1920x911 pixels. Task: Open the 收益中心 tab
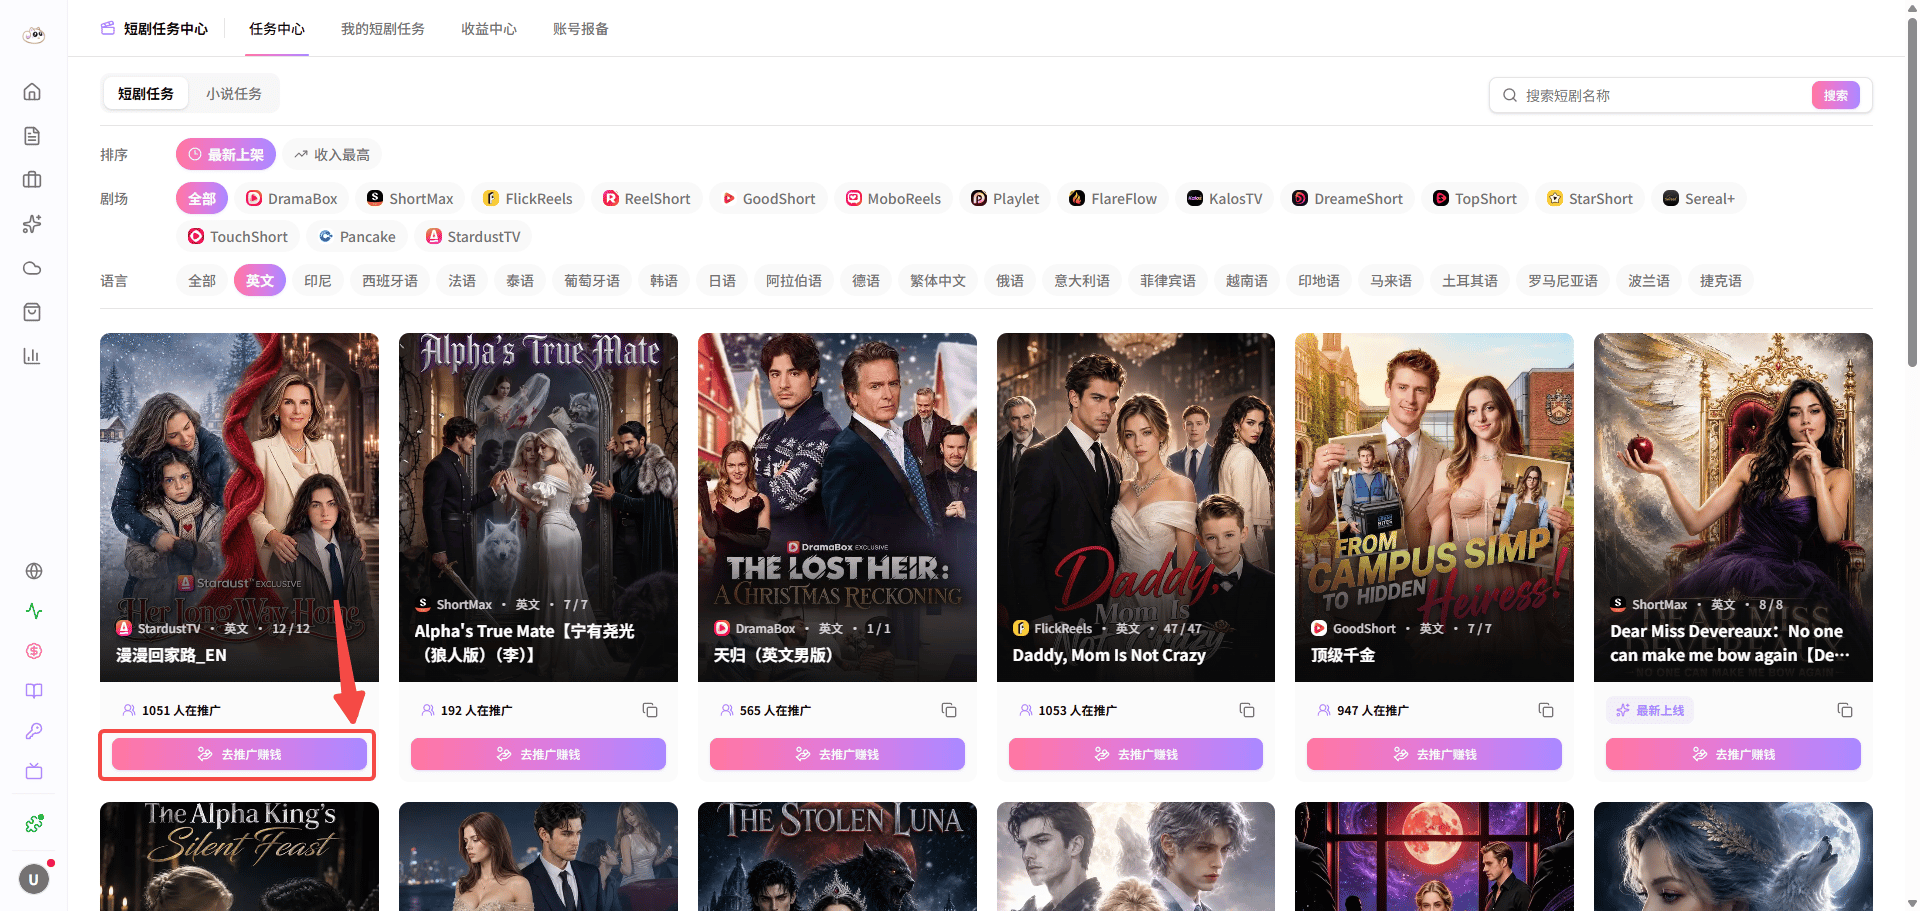pyautogui.click(x=489, y=29)
